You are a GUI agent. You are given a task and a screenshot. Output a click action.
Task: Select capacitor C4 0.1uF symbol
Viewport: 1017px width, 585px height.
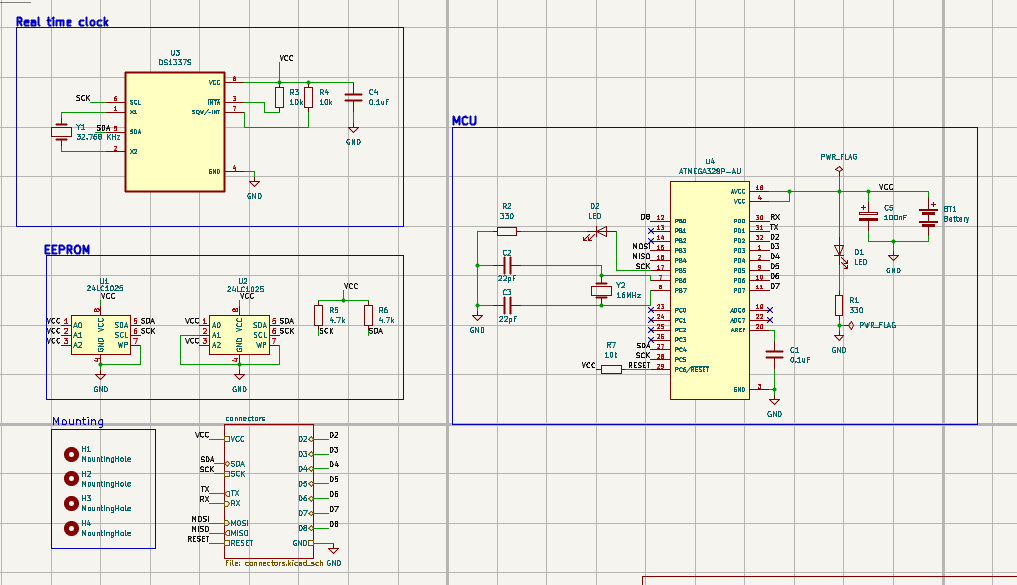pos(353,97)
